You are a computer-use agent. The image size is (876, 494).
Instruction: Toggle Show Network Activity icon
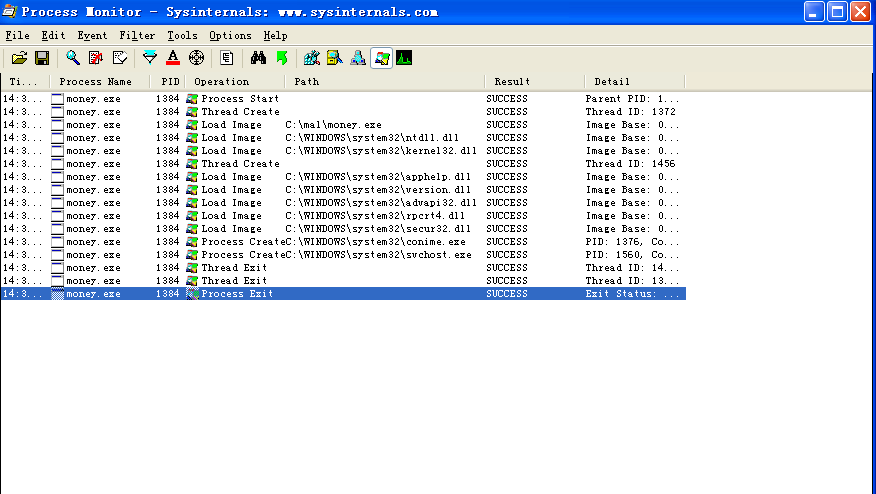click(x=358, y=58)
